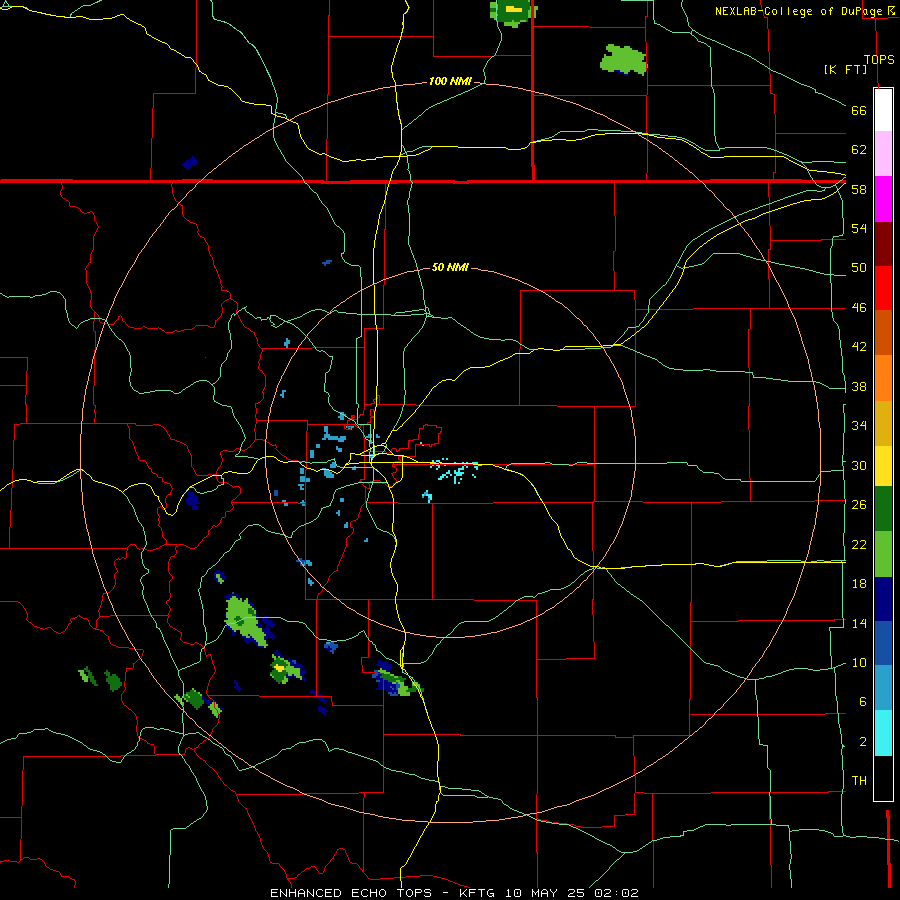Click the TH legend label

(859, 781)
